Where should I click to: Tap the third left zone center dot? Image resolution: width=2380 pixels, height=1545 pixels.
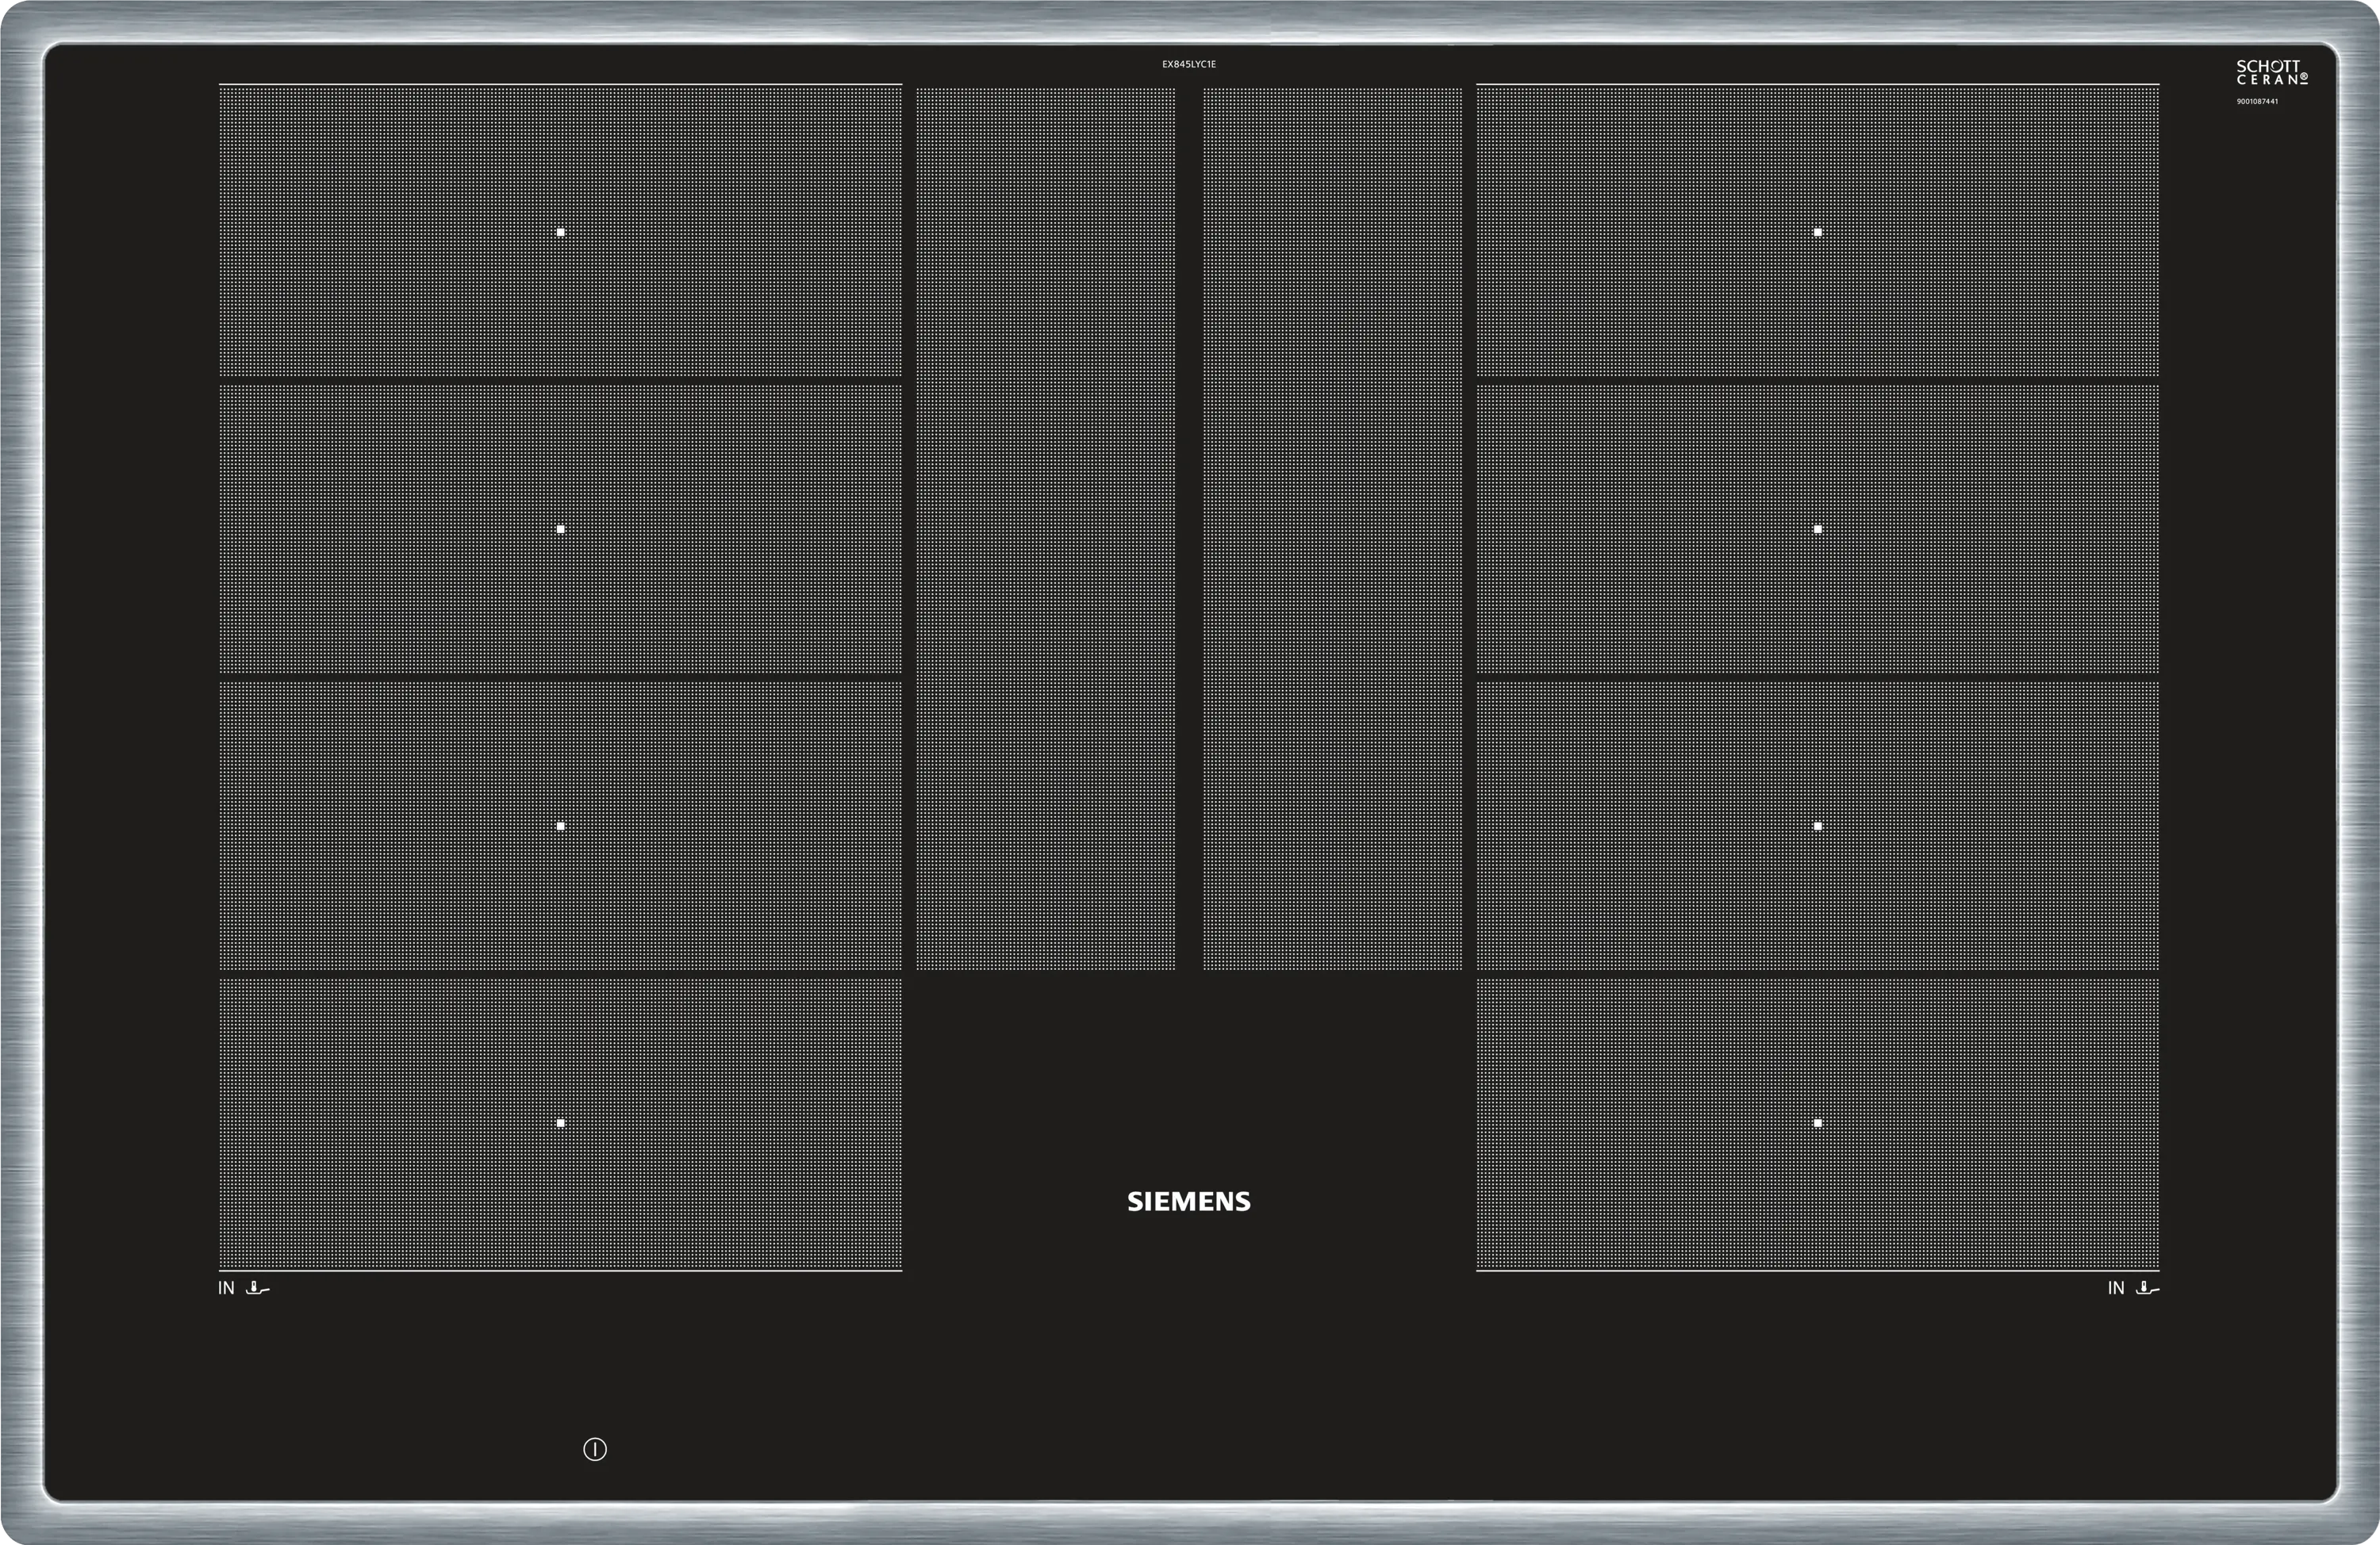click(x=560, y=826)
